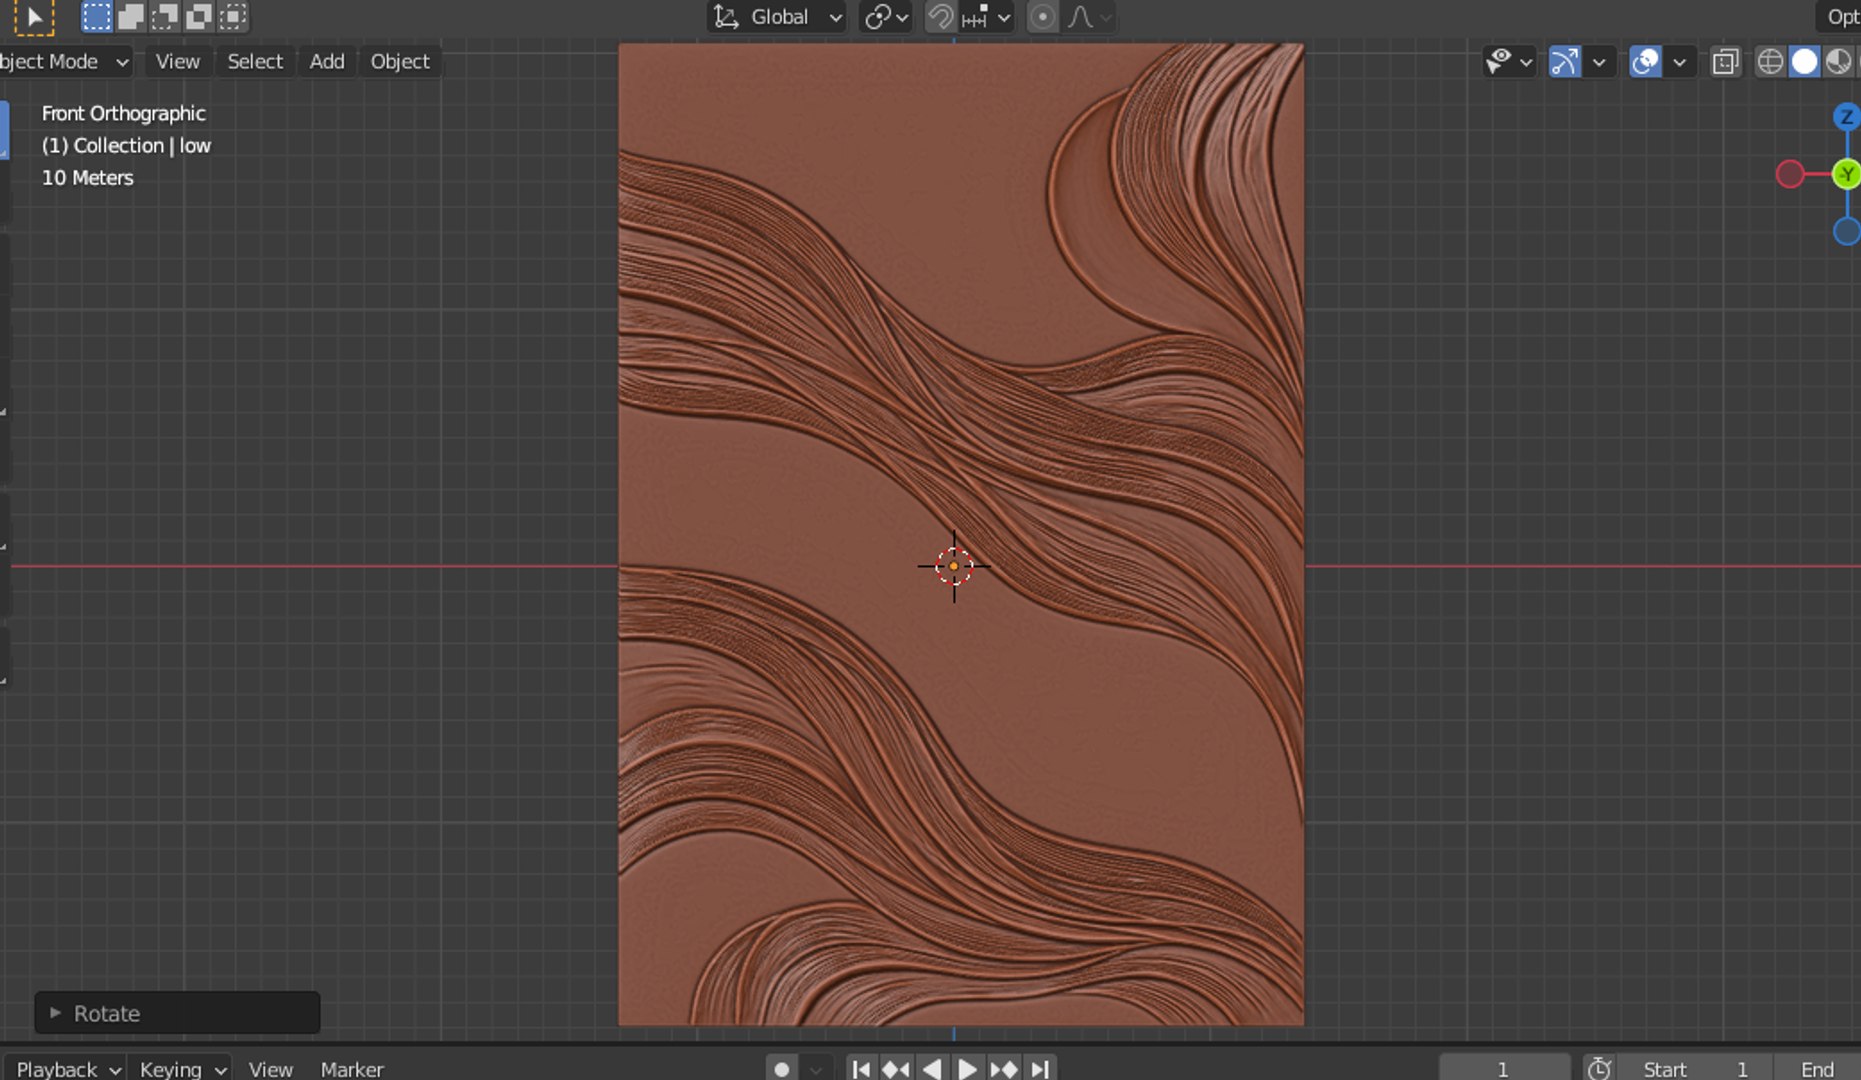Click the red negative X axis gizmo ball
The width and height of the screenshot is (1861, 1080).
pyautogui.click(x=1790, y=175)
